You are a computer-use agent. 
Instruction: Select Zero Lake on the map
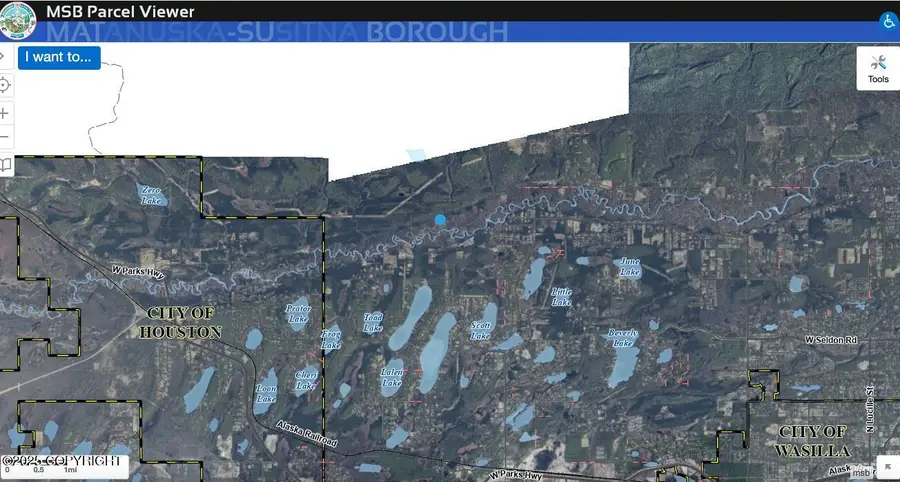151,195
